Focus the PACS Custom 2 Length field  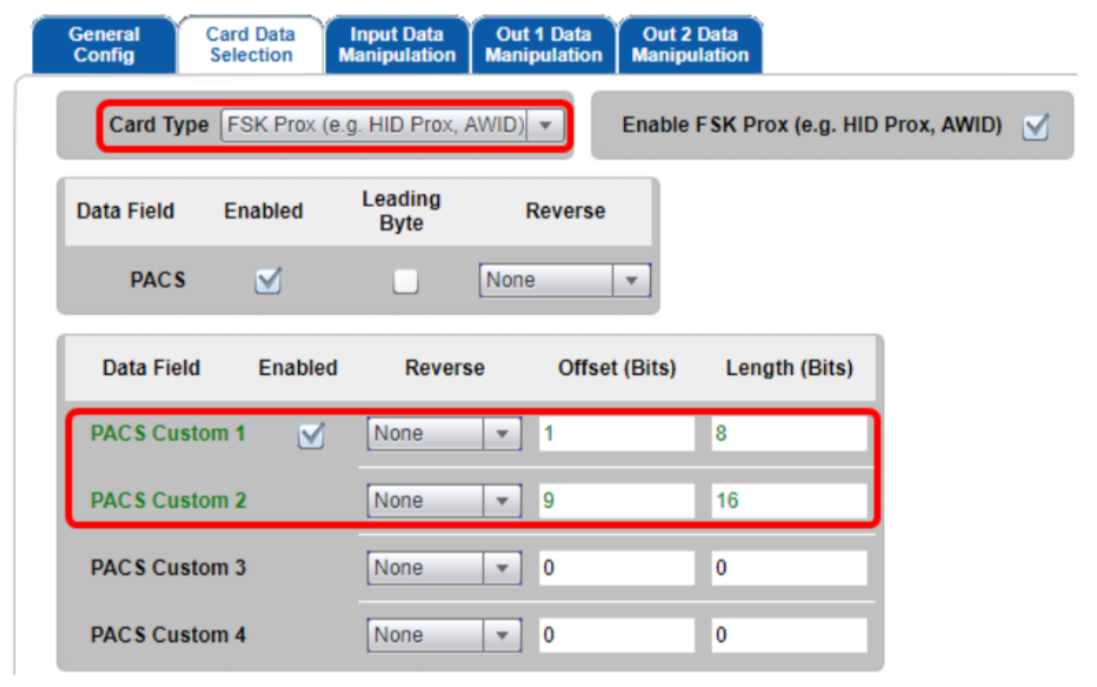[x=789, y=501]
